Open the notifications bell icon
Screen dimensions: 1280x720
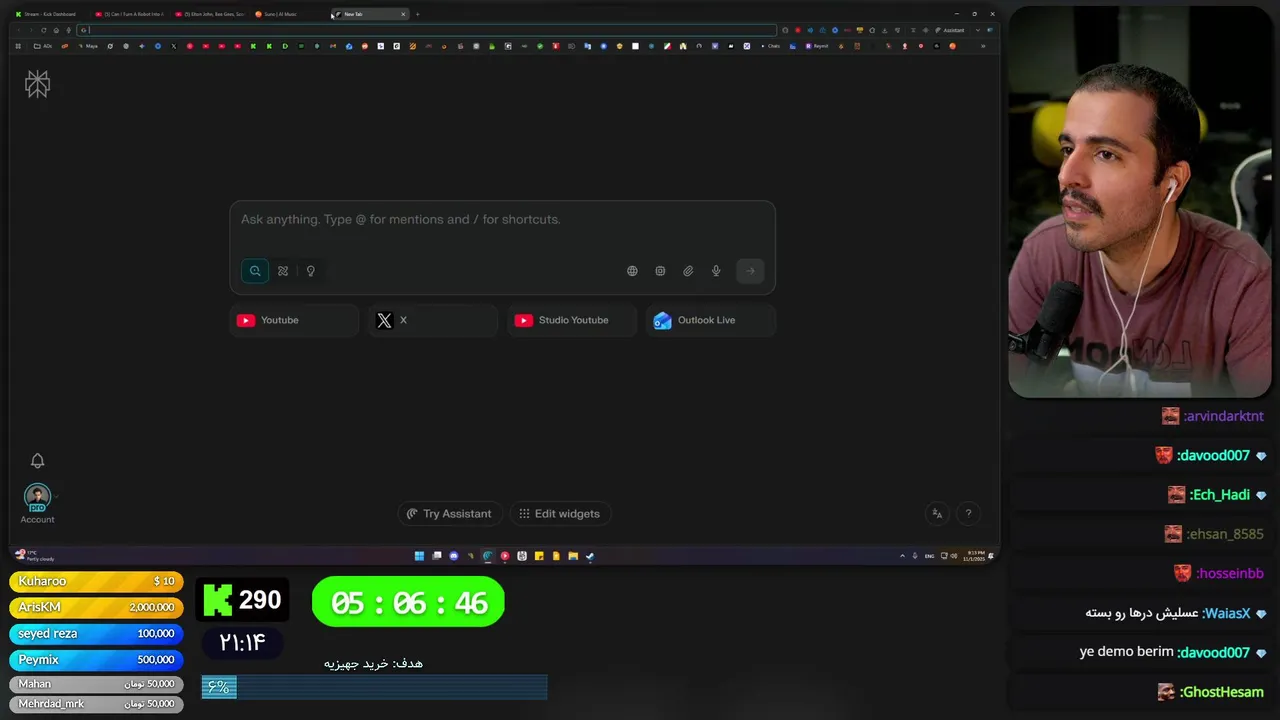[x=37, y=461]
